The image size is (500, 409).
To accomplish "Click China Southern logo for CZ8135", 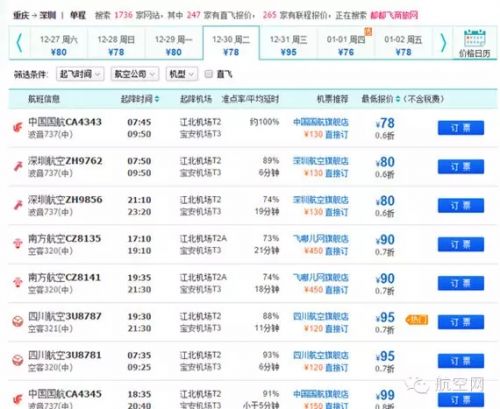I will 18,244.
